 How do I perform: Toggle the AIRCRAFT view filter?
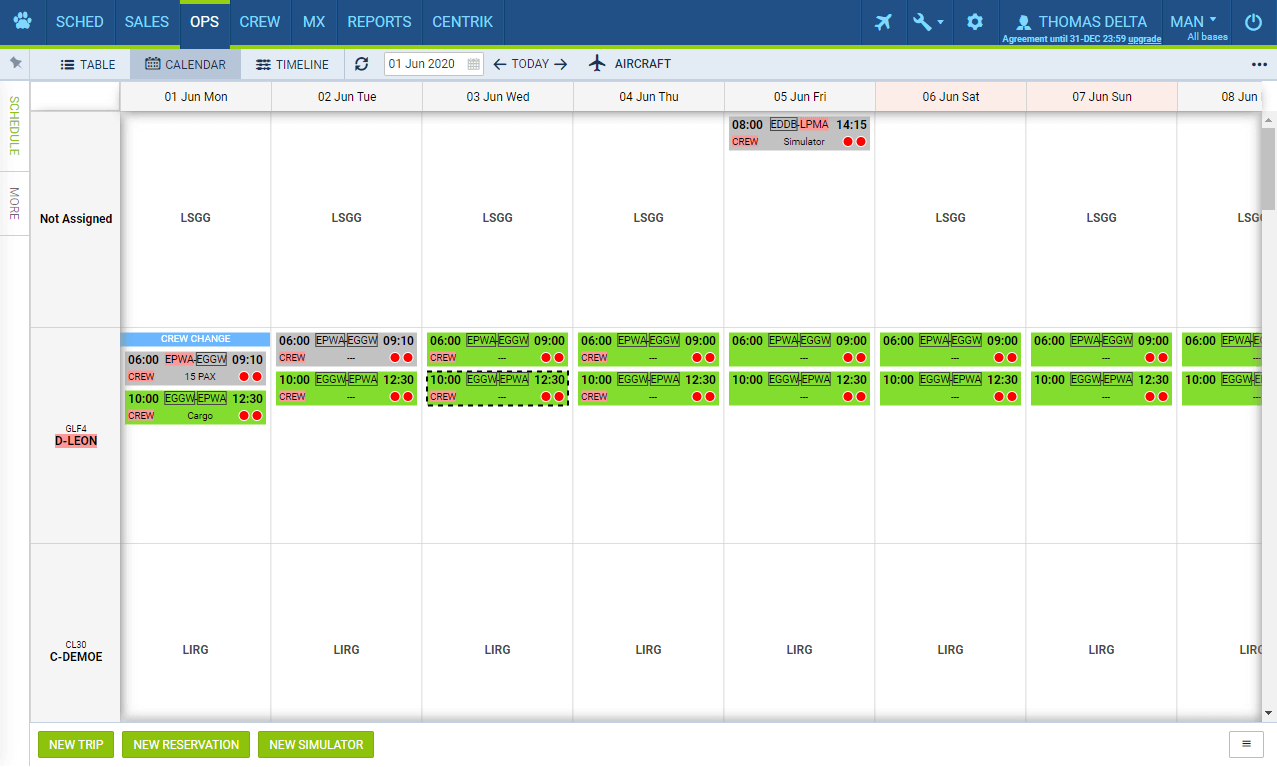point(630,64)
